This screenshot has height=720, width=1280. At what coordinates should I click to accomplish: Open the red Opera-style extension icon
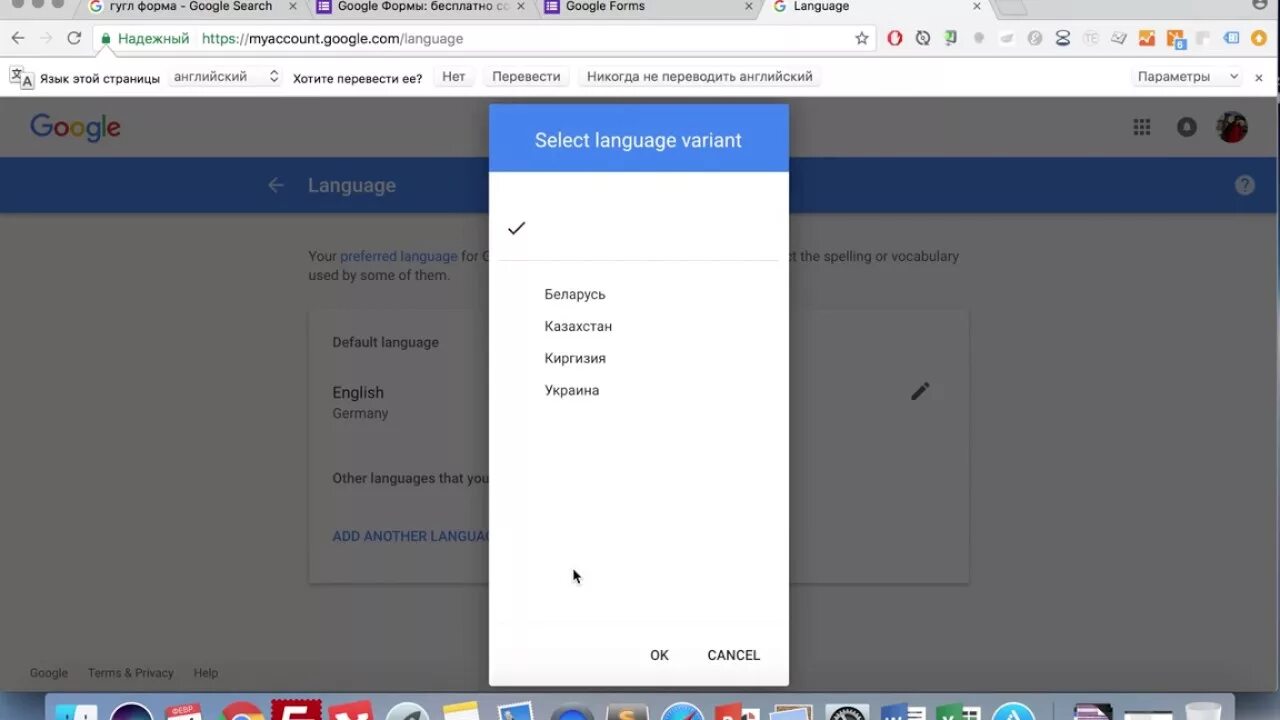click(x=895, y=38)
